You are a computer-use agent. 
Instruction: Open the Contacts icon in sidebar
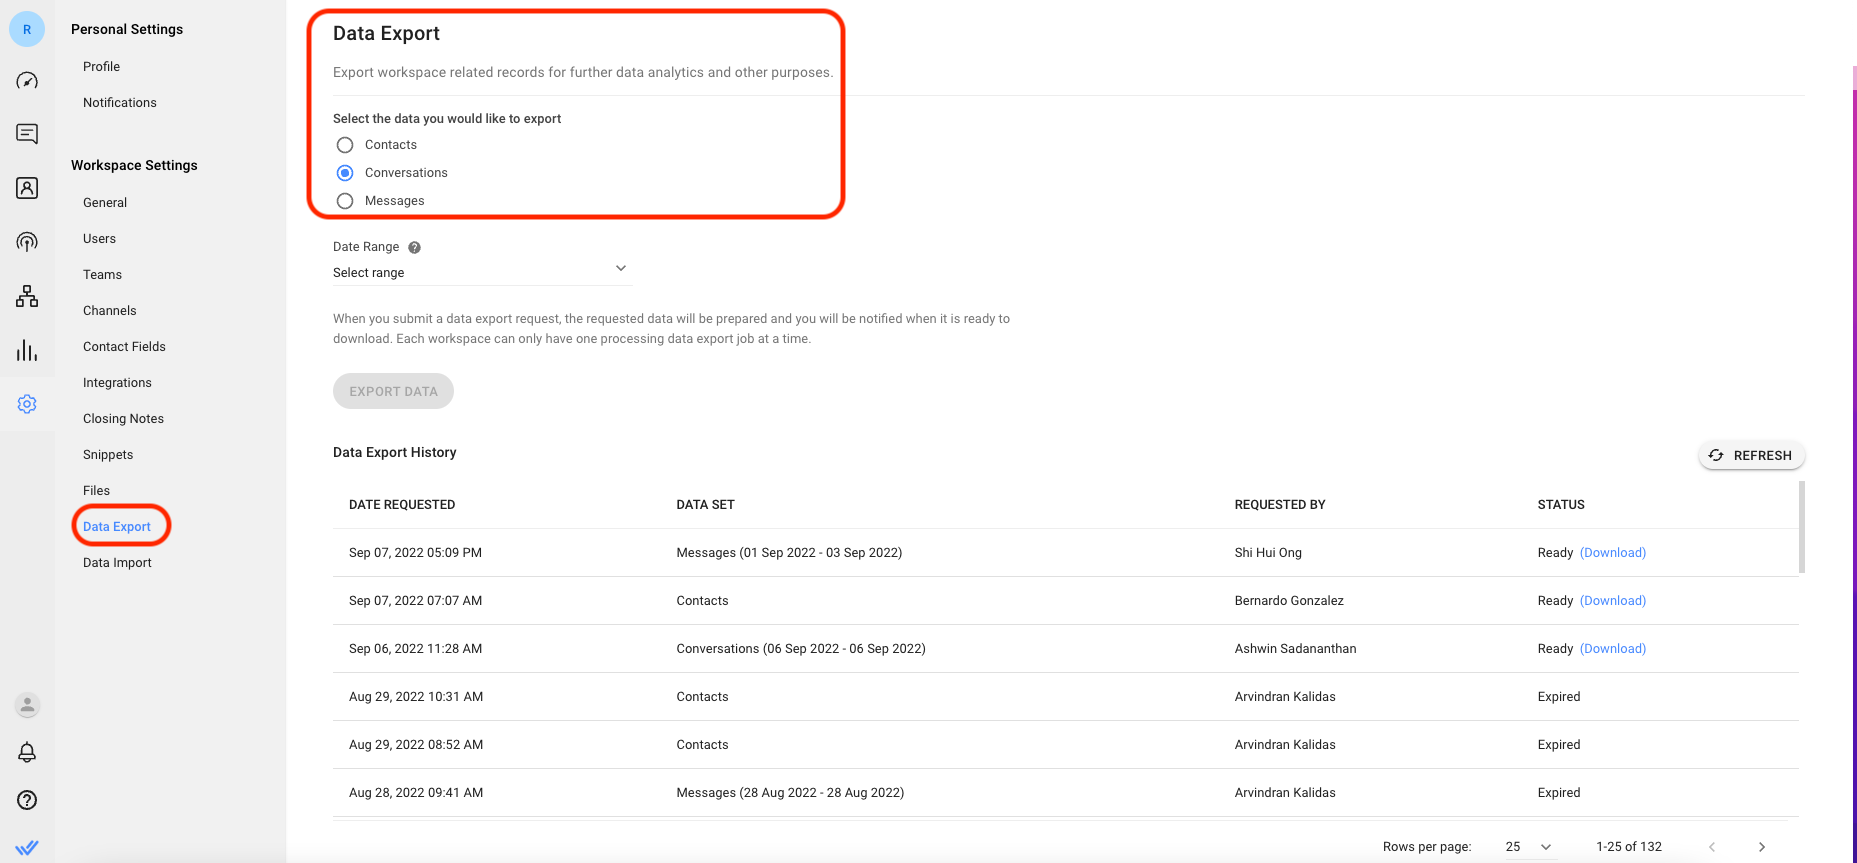(x=27, y=188)
